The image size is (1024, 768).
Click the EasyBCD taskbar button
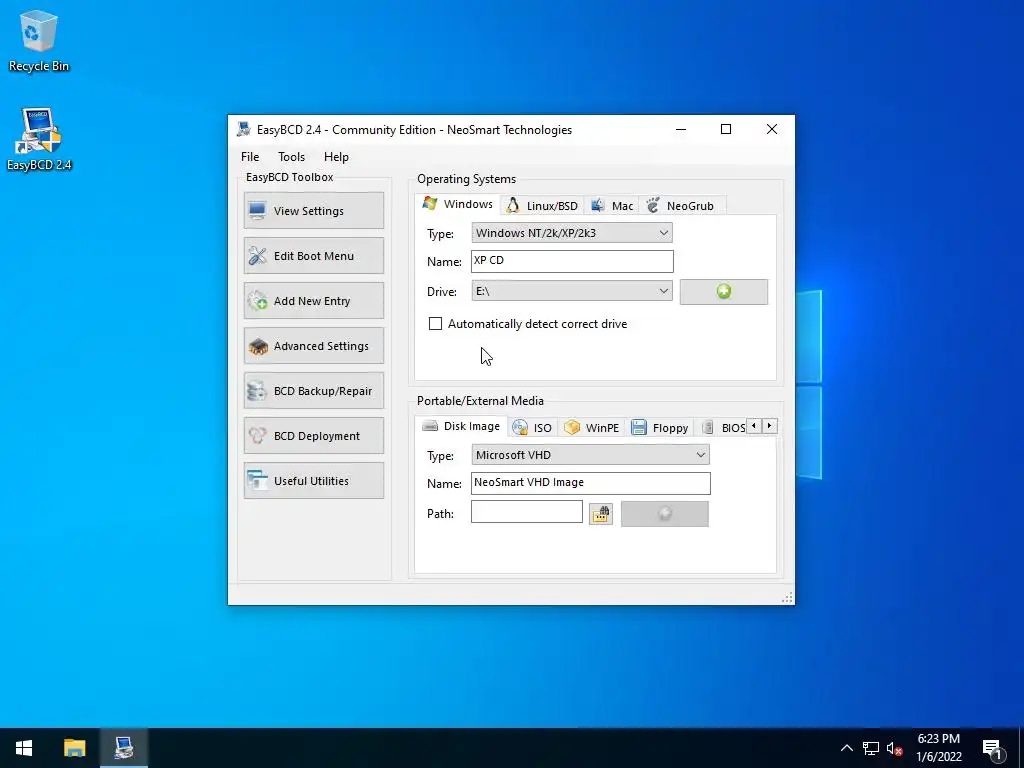pos(124,748)
